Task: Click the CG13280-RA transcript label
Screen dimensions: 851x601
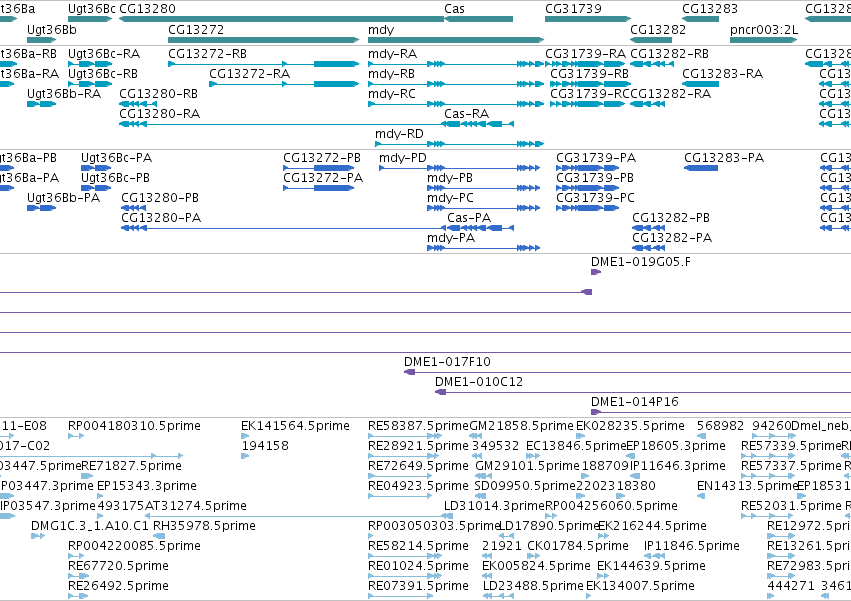Action: pos(160,114)
